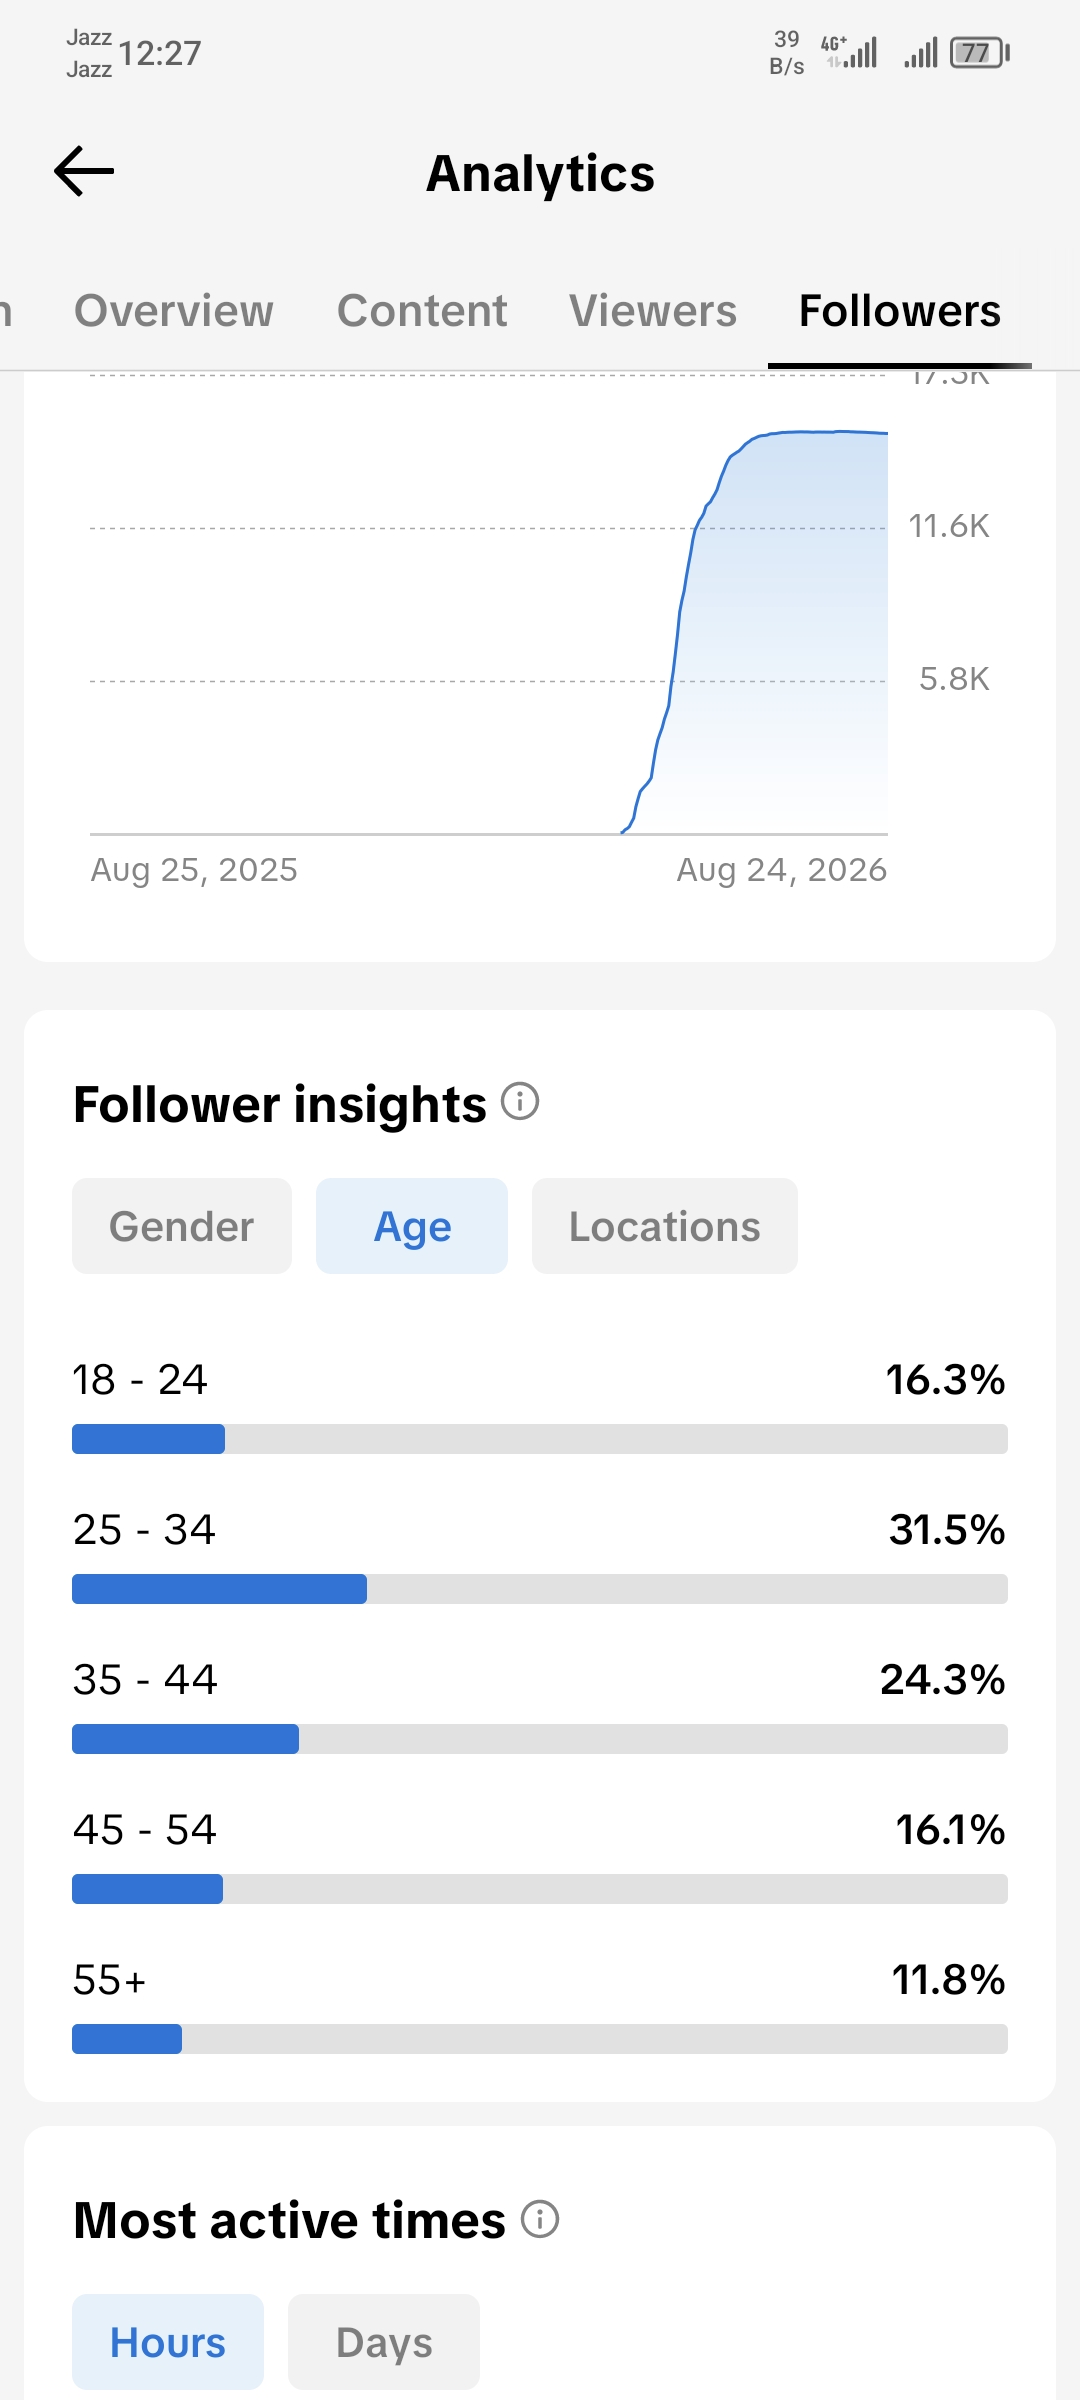Open the Viewers tab
1080x2400 pixels.
(653, 311)
